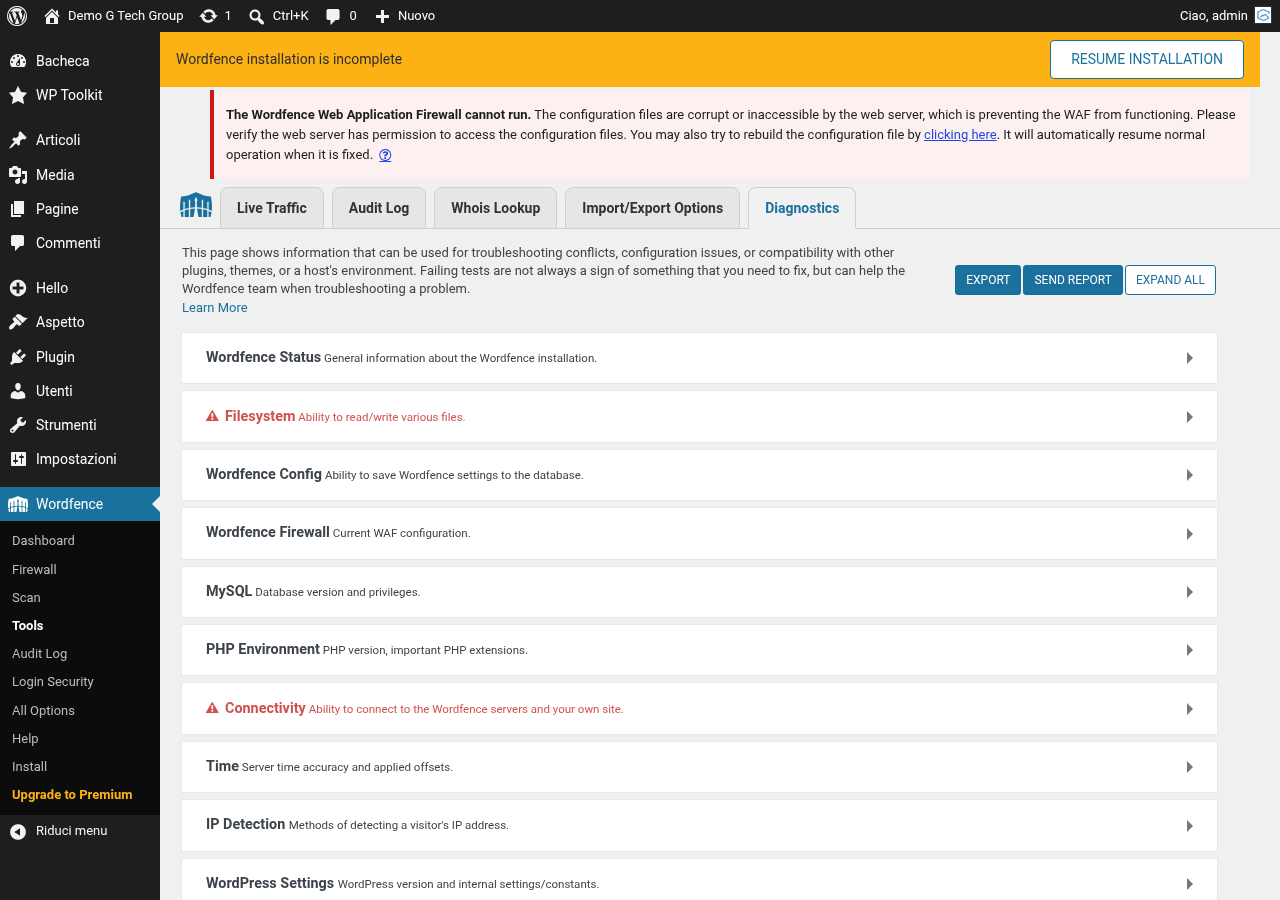Open the WordPress logo menu
Screen dimensions: 1280x900
17,16
